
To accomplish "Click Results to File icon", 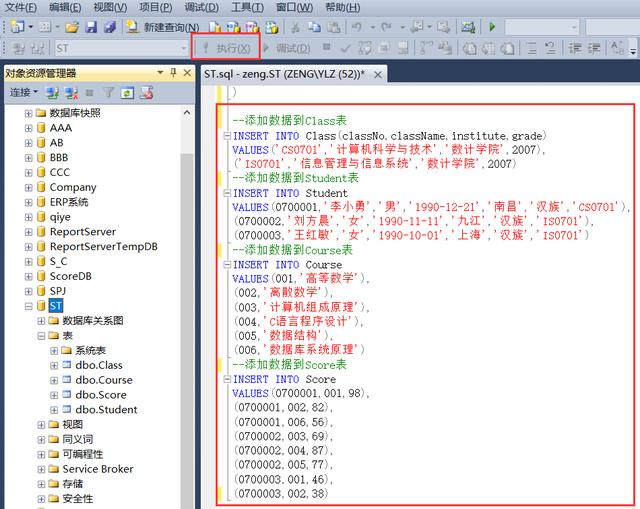I will click(x=507, y=49).
